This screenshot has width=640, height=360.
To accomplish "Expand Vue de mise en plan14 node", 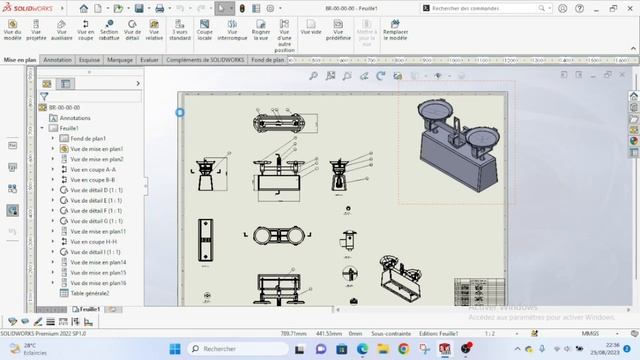I will (x=53, y=262).
